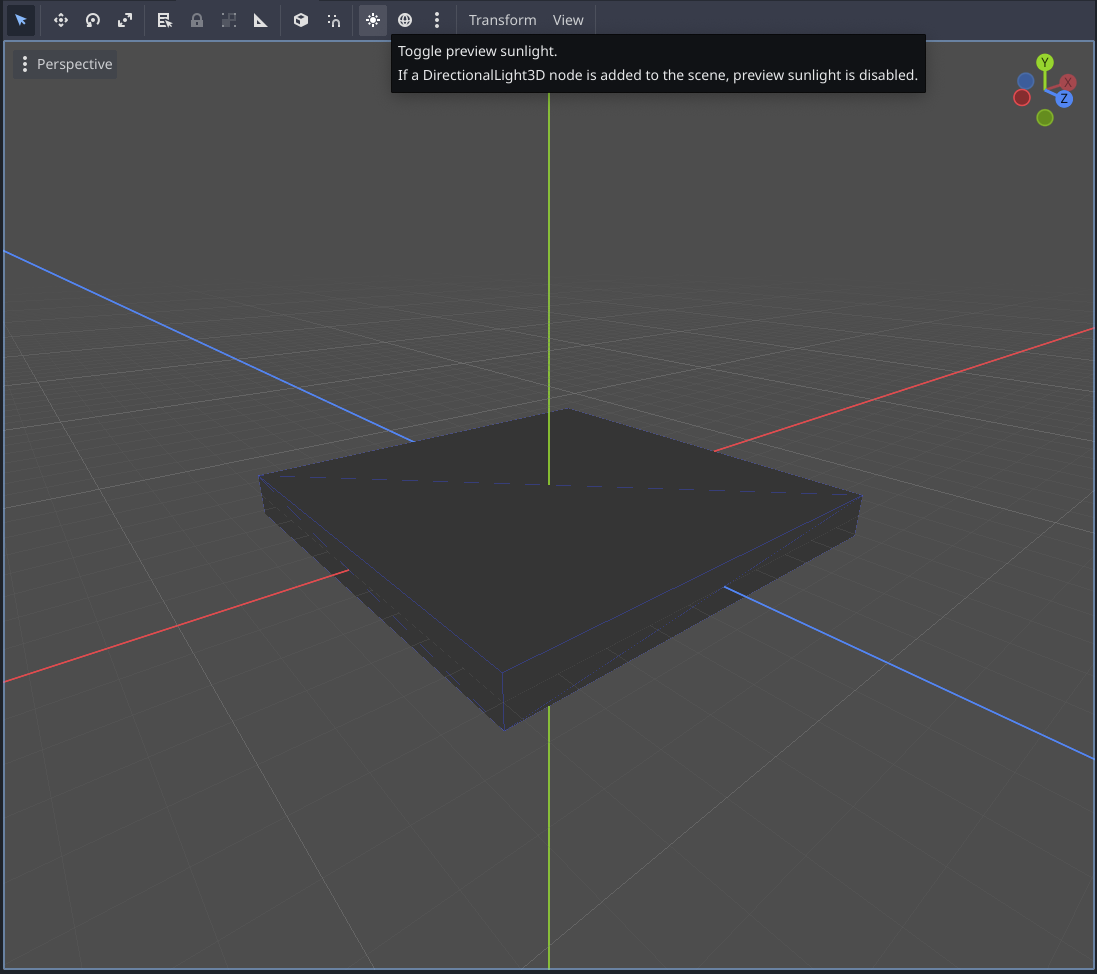Select the Rotate mode tool

click(x=93, y=20)
